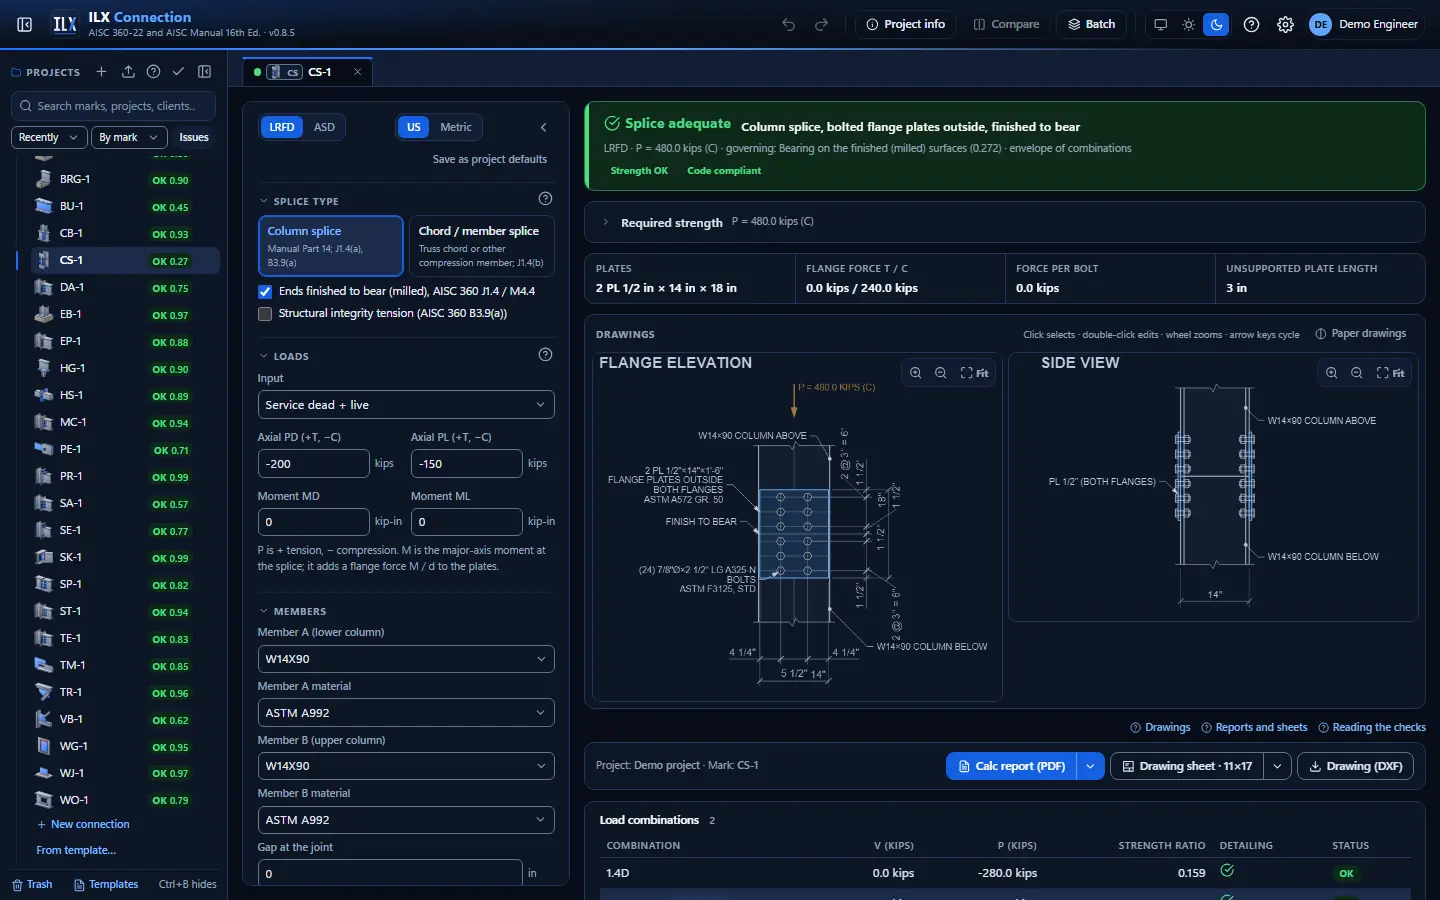Click into the Axial PD input field
The image size is (1440, 900).
(x=313, y=464)
